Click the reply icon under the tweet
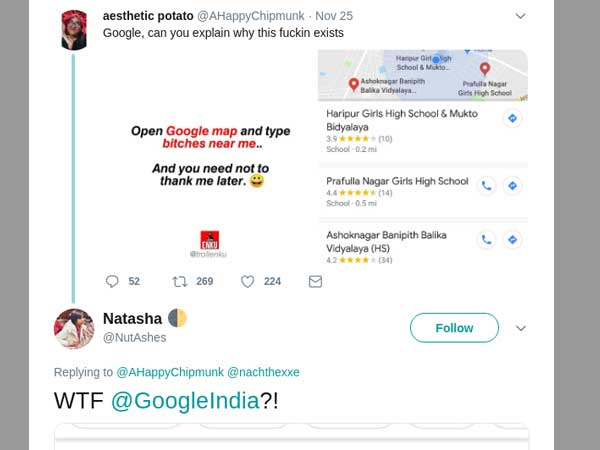This screenshot has width=600, height=450. 112,282
